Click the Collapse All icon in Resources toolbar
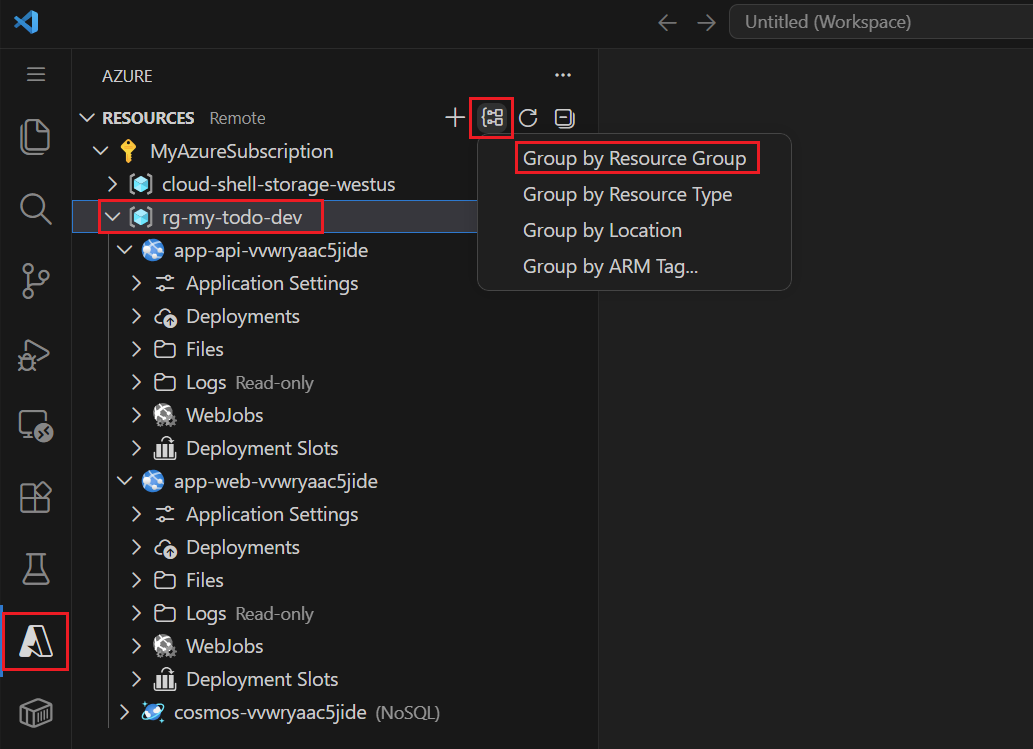This screenshot has height=749, width=1033. 564,117
